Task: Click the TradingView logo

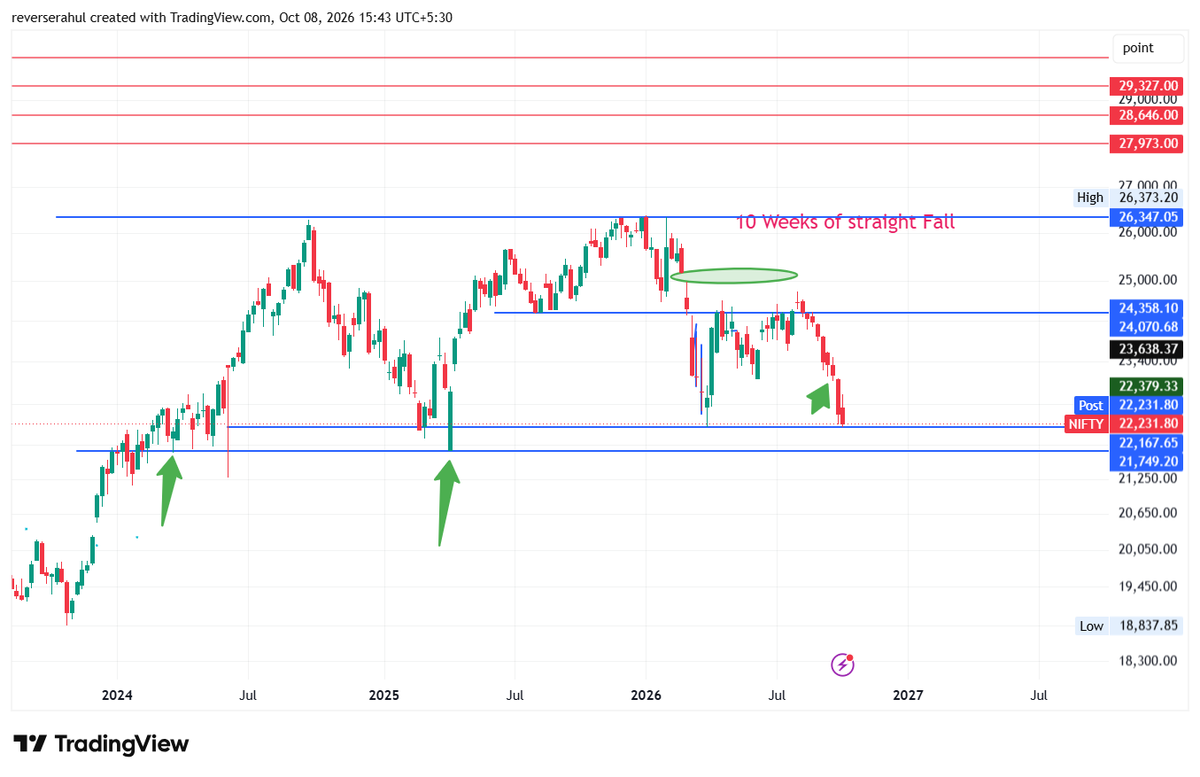Action: click(101, 744)
